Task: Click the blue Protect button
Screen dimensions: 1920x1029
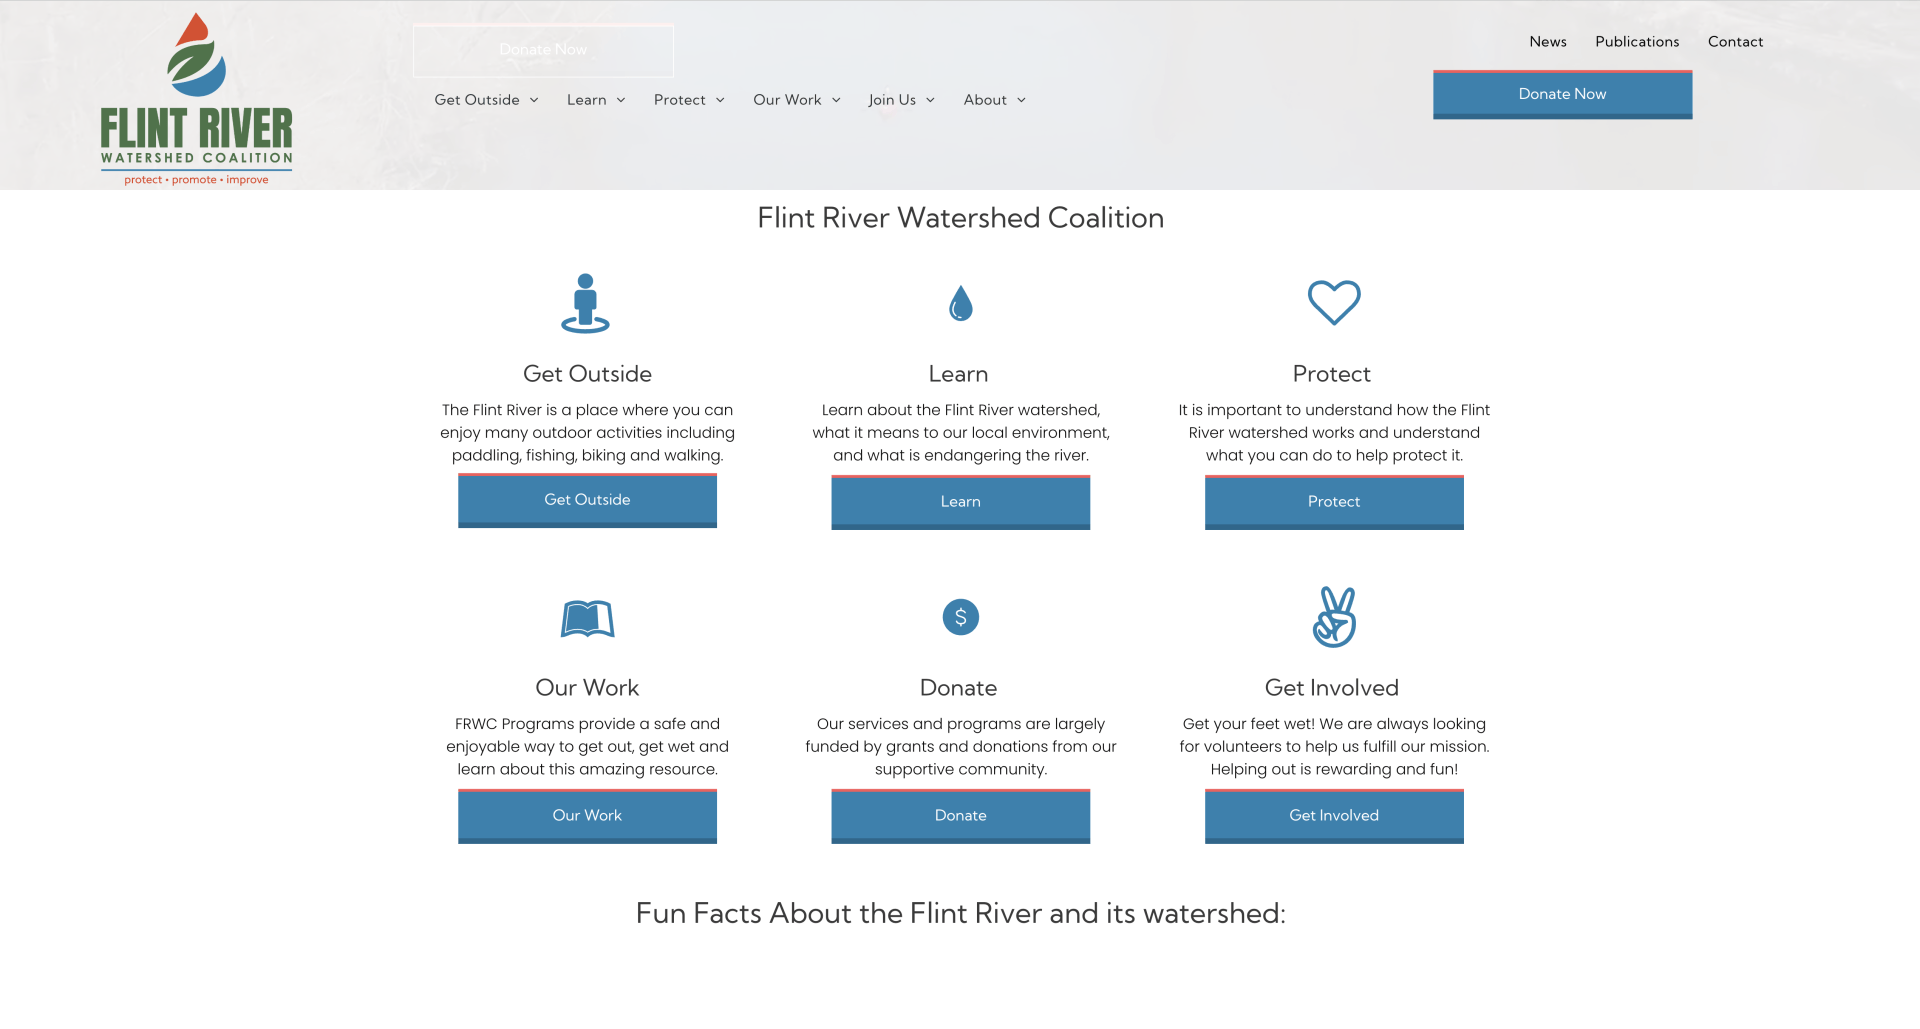Action: click(1334, 502)
